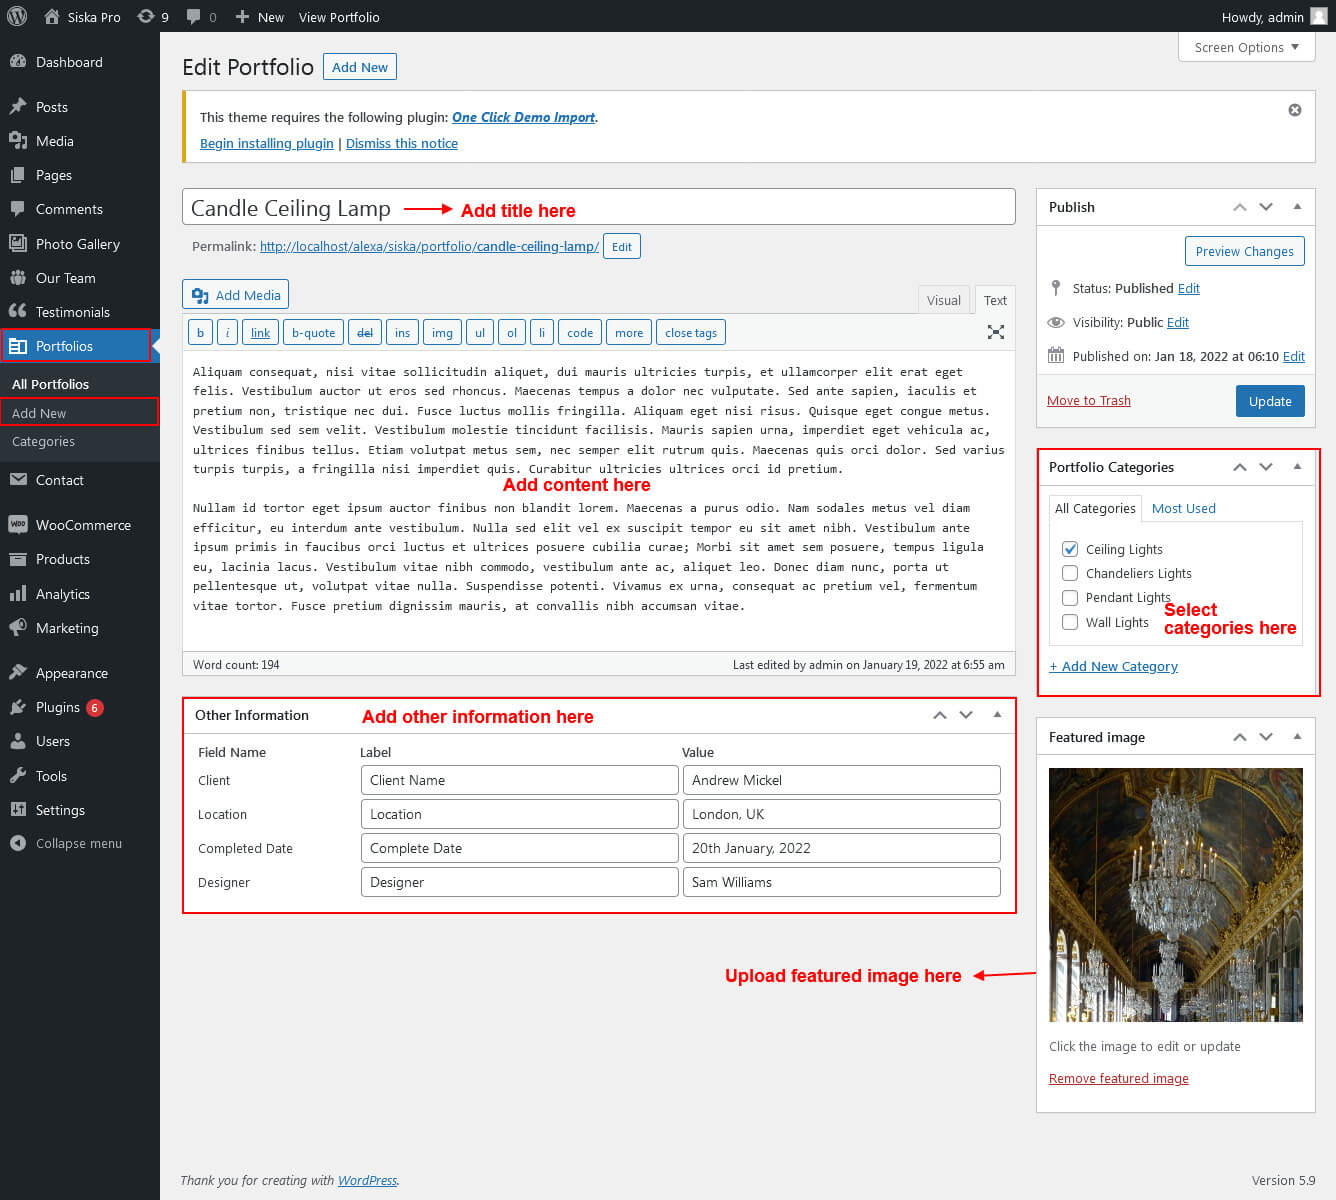Uncheck the Ceiling Lights category
The height and width of the screenshot is (1200, 1336).
tap(1070, 549)
